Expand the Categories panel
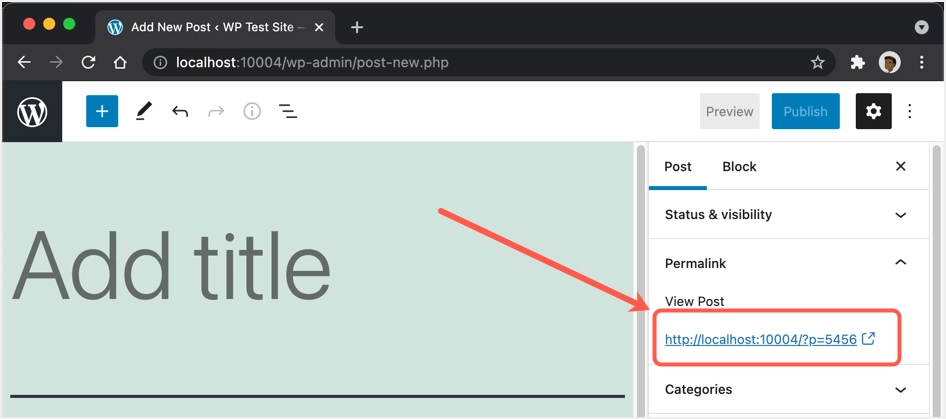This screenshot has height=419, width=946. pos(787,390)
